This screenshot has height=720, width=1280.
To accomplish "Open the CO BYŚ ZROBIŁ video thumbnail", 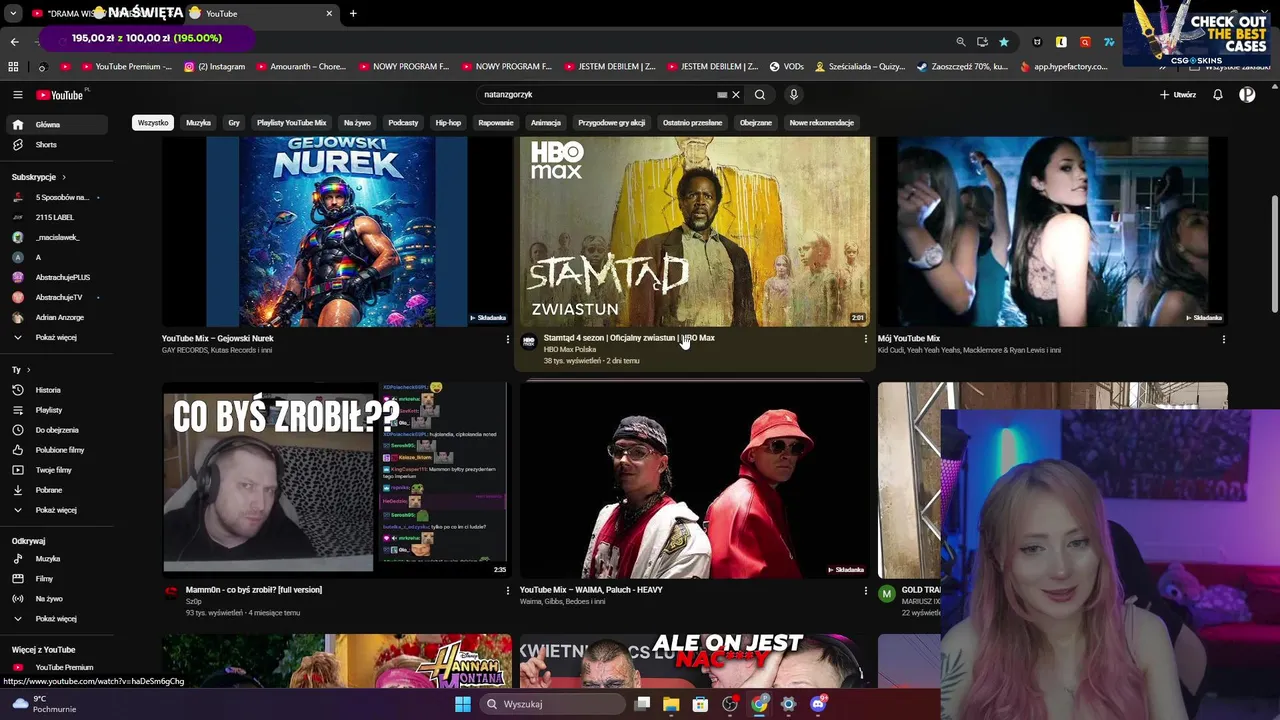I will pyautogui.click(x=337, y=480).
